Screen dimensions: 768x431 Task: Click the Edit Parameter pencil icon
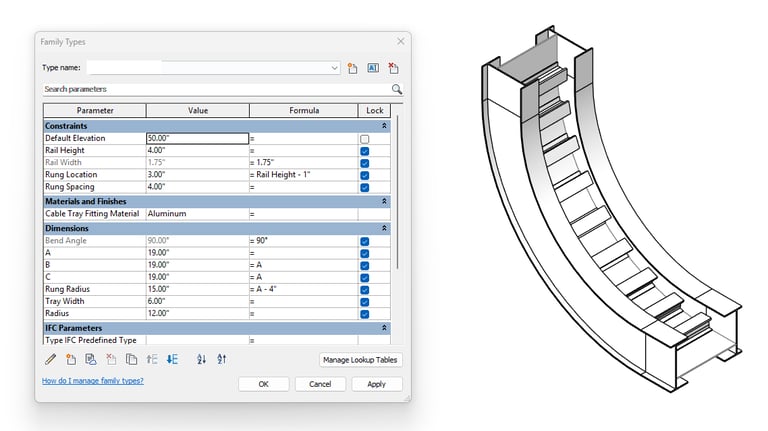50,359
